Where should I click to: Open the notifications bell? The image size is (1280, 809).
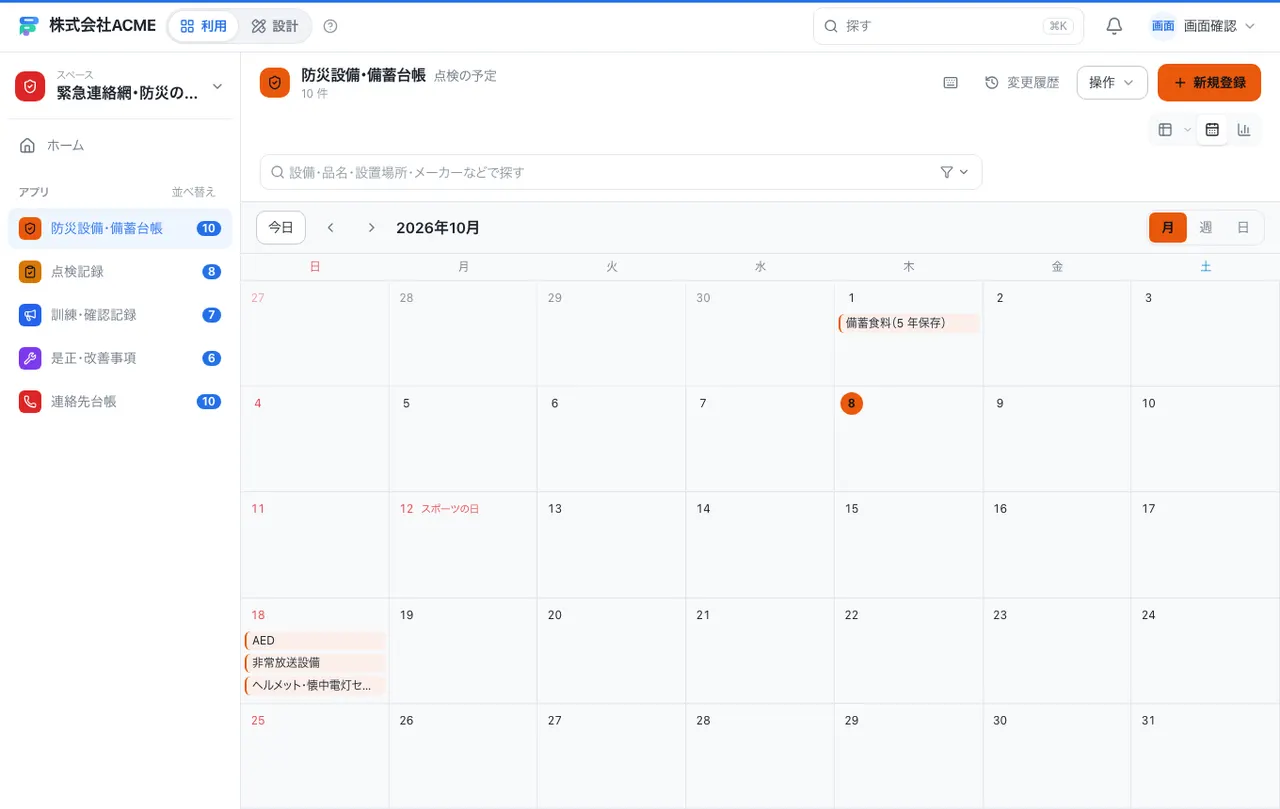point(1114,26)
